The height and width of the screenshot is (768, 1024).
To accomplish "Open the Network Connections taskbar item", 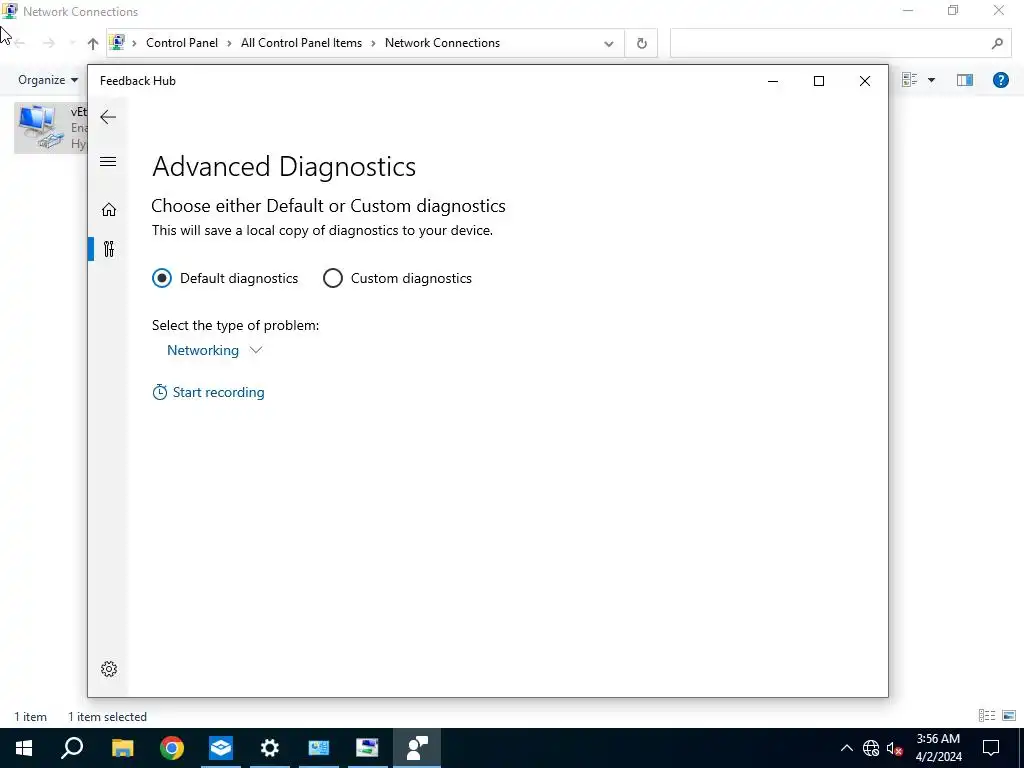I will 367,748.
